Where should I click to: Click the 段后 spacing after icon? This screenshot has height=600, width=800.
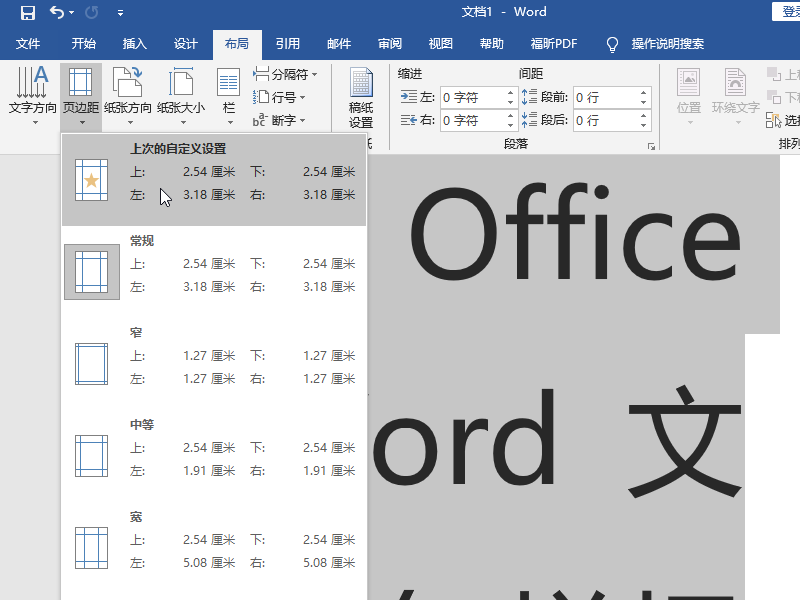click(x=530, y=120)
